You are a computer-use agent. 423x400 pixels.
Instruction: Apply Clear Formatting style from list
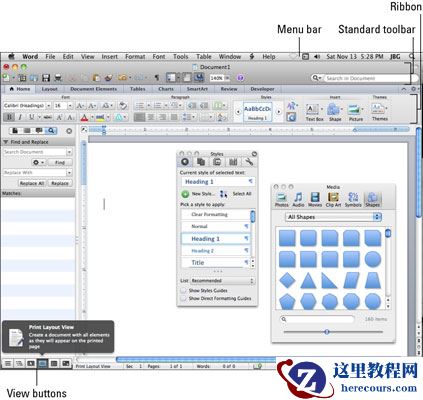216,214
